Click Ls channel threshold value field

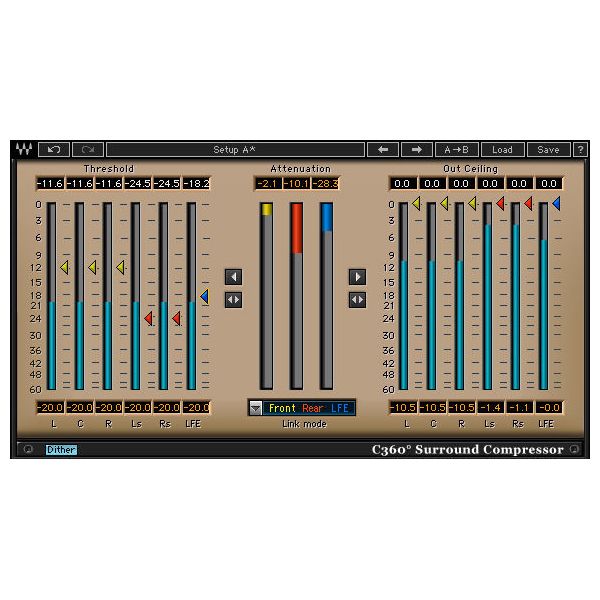(138, 184)
